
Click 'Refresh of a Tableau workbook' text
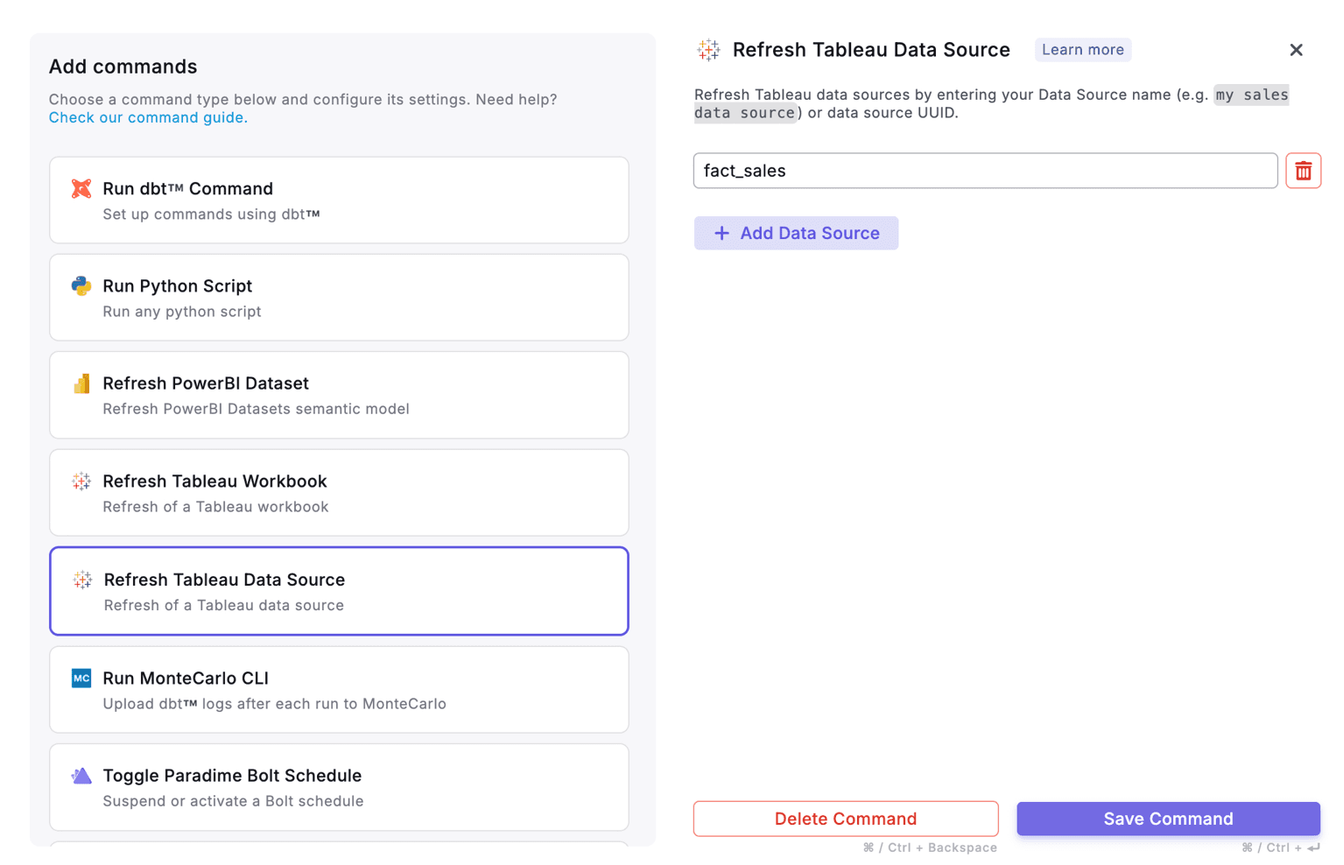coord(216,506)
